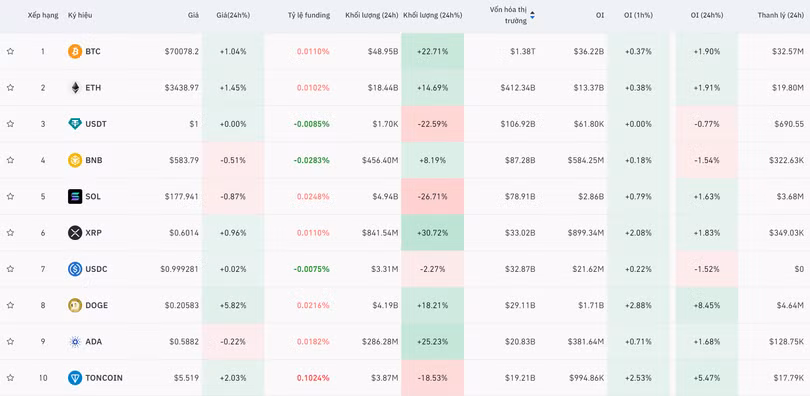The width and height of the screenshot is (810, 396).
Task: Click the ADA Cardano coin icon
Action: click(75, 341)
